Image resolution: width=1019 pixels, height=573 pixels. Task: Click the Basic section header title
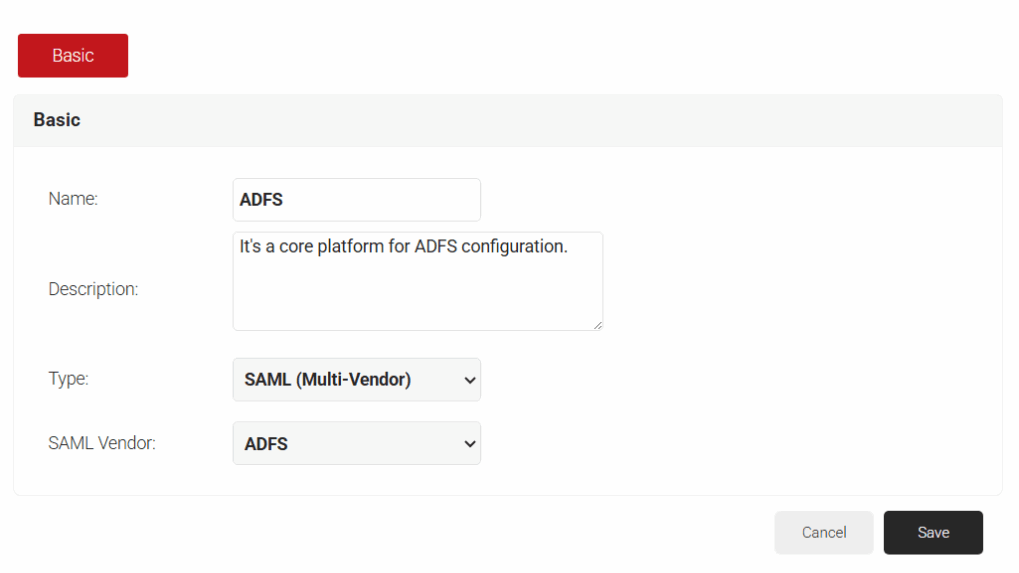(57, 120)
